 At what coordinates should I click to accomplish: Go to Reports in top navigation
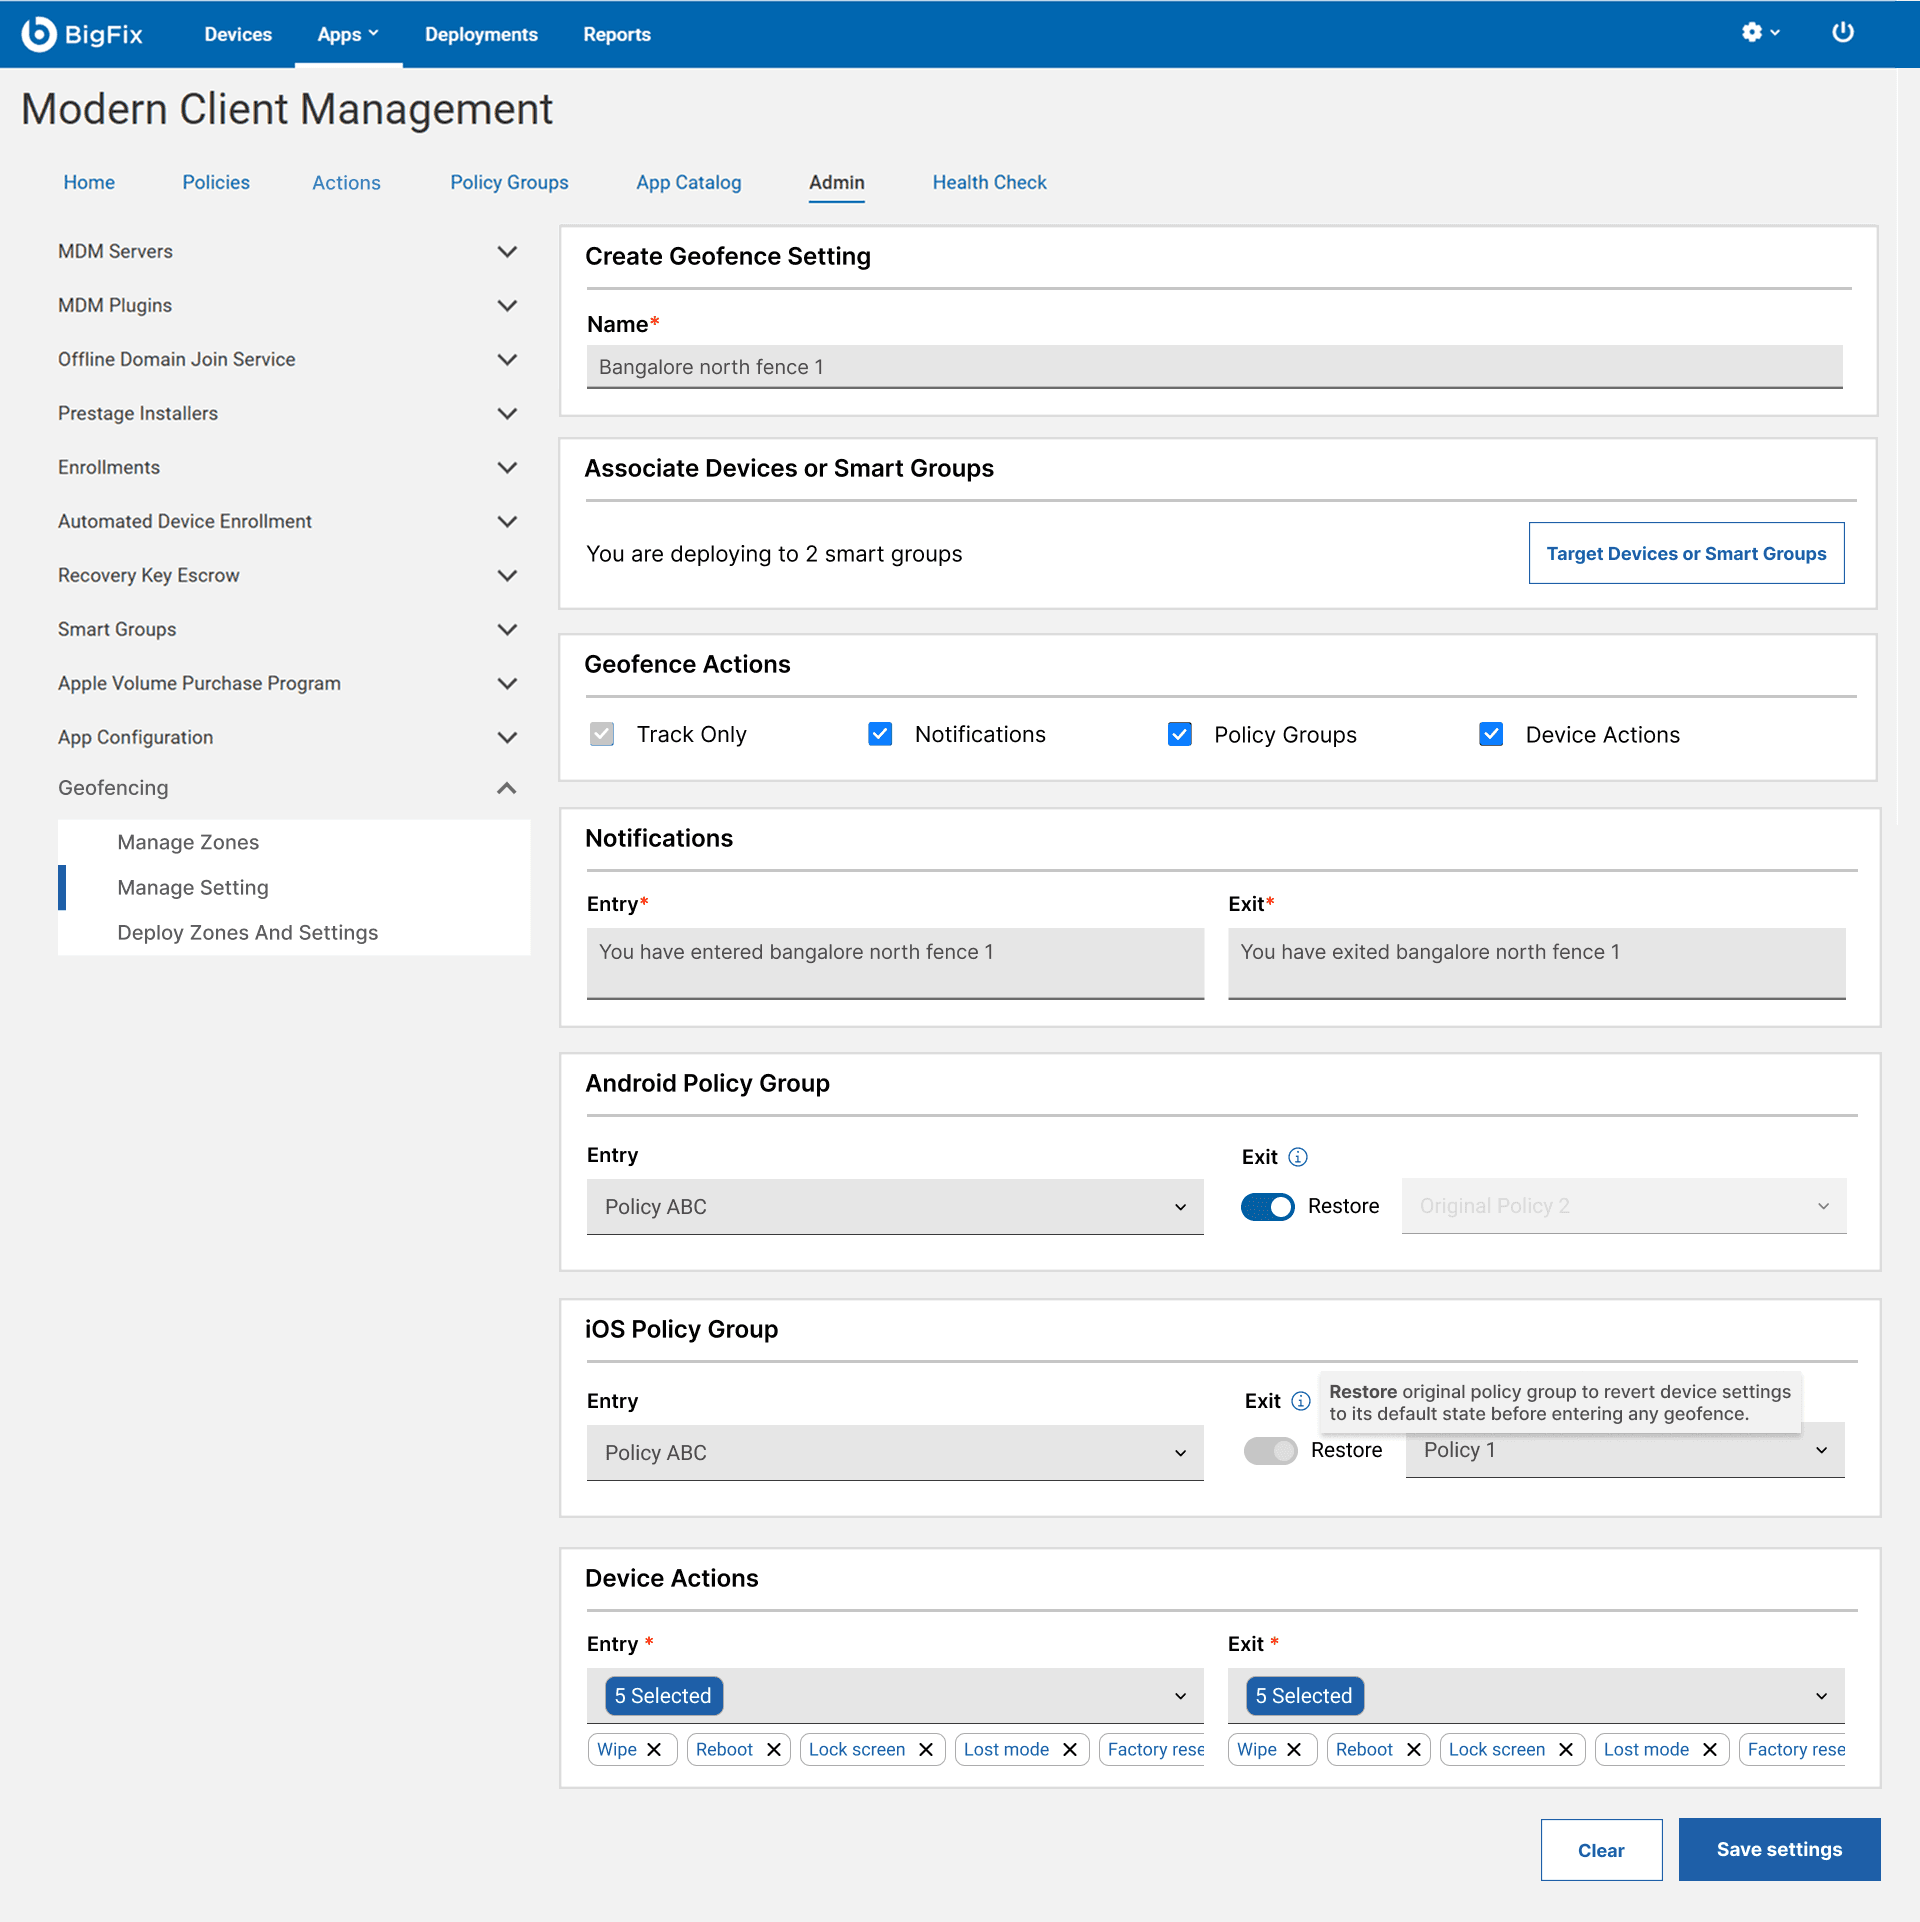pyautogui.click(x=617, y=34)
